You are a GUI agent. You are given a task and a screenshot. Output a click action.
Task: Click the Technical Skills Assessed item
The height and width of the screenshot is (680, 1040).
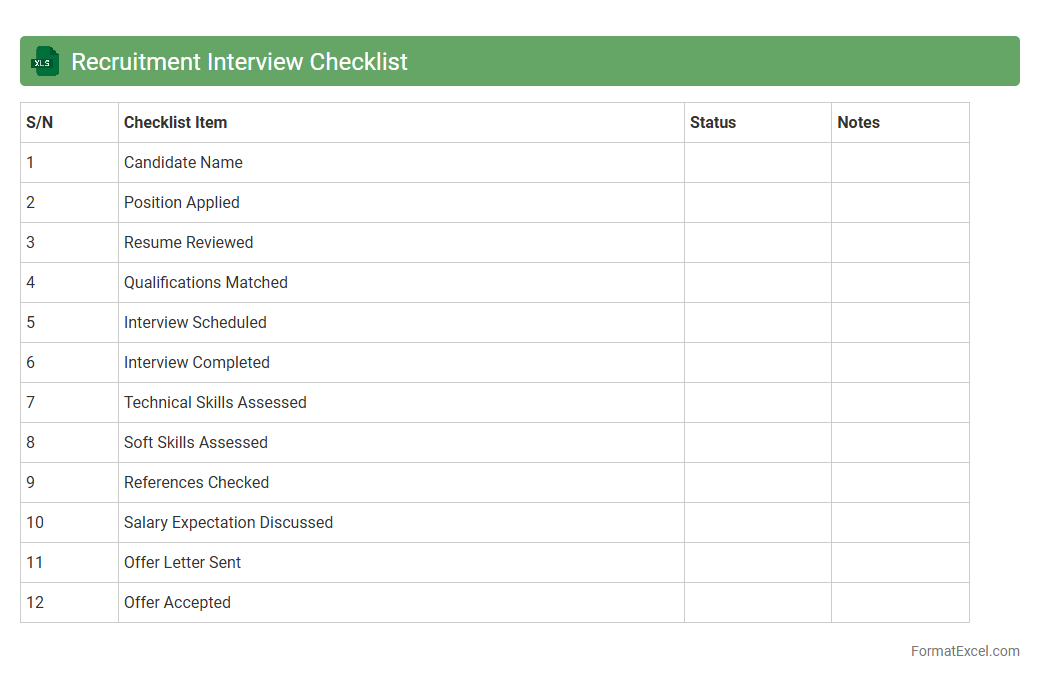(215, 403)
